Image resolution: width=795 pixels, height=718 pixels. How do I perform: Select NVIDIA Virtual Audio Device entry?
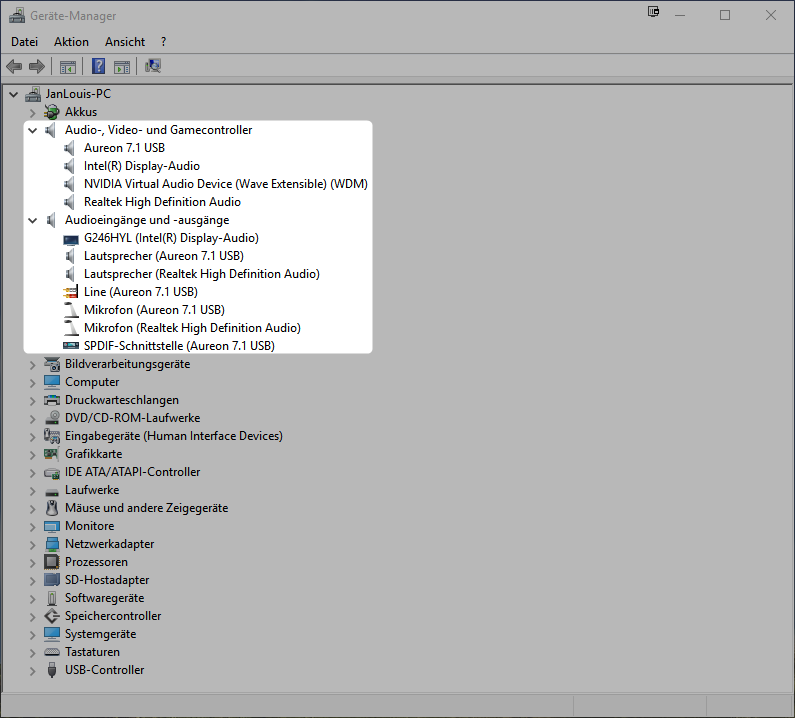(x=225, y=184)
